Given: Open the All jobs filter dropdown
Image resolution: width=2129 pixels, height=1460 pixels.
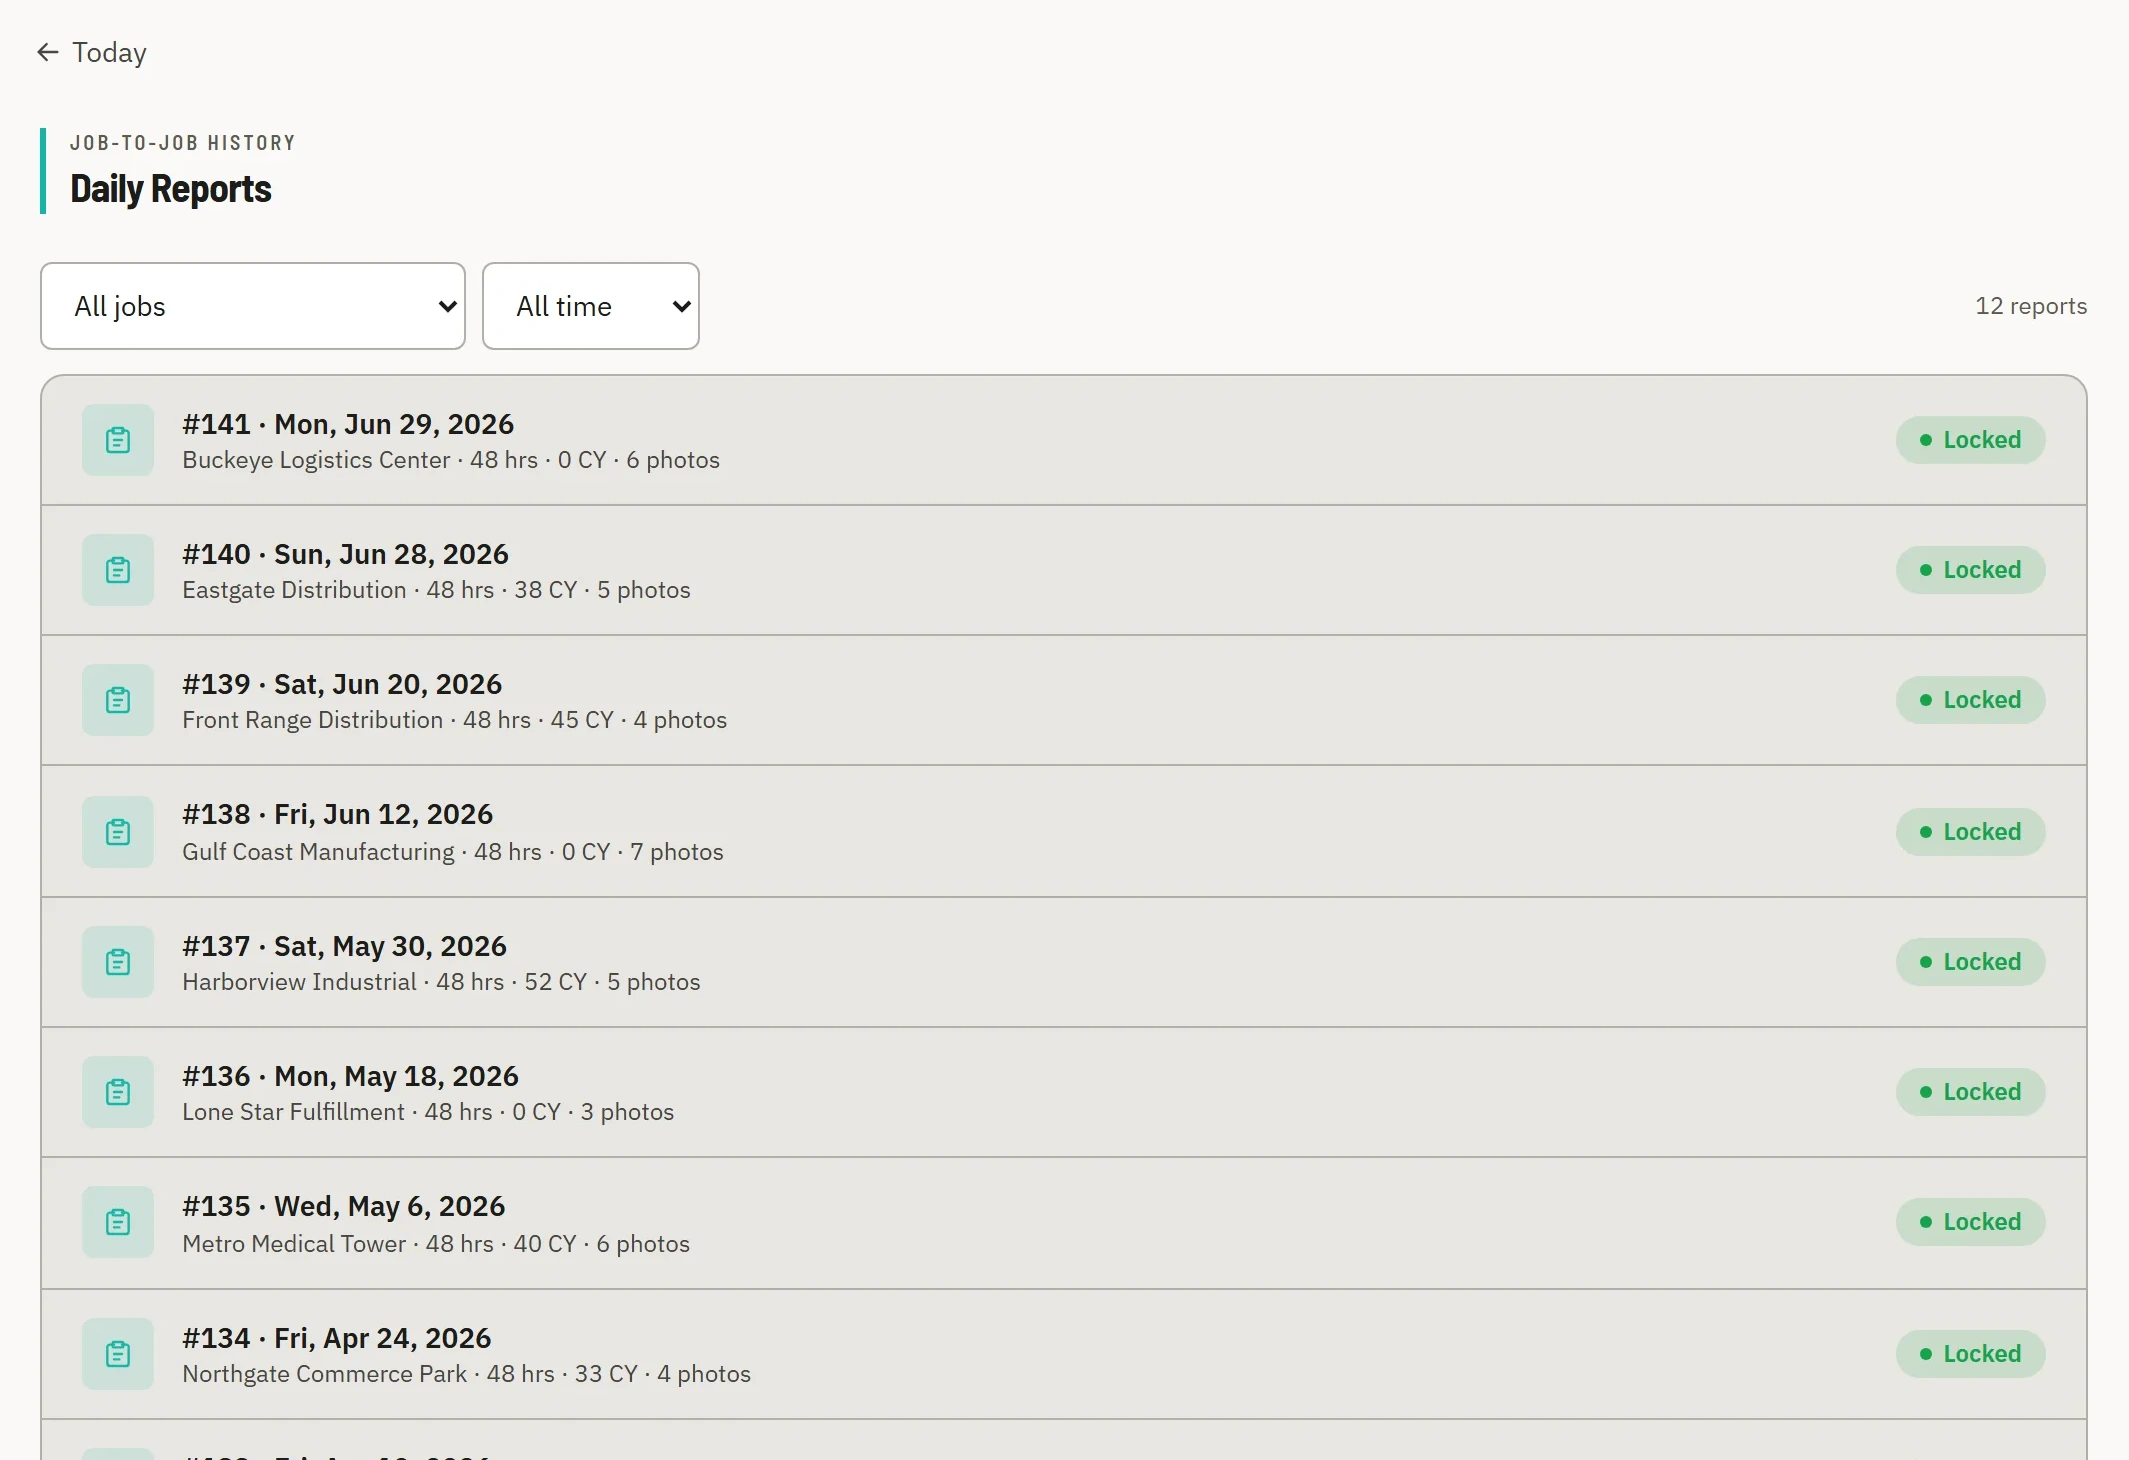Looking at the screenshot, I should pos(253,306).
